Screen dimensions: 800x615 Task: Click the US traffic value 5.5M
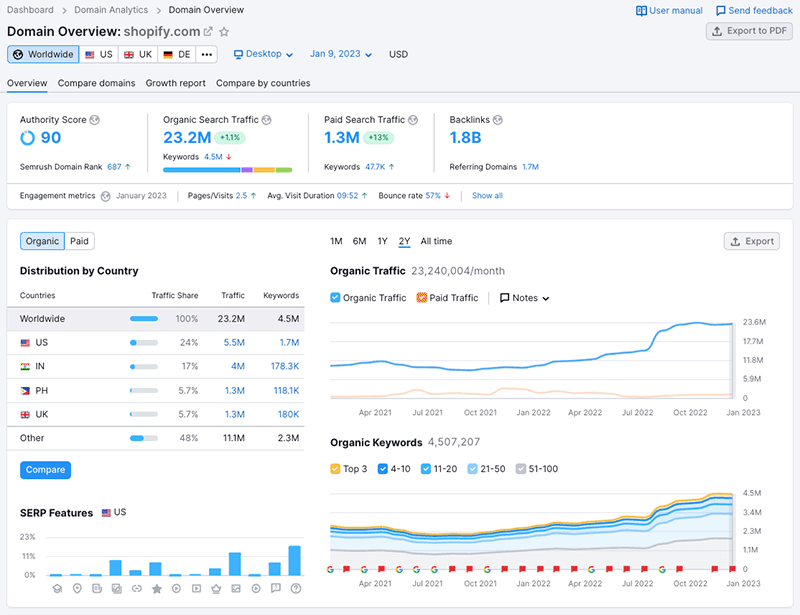[x=234, y=342]
